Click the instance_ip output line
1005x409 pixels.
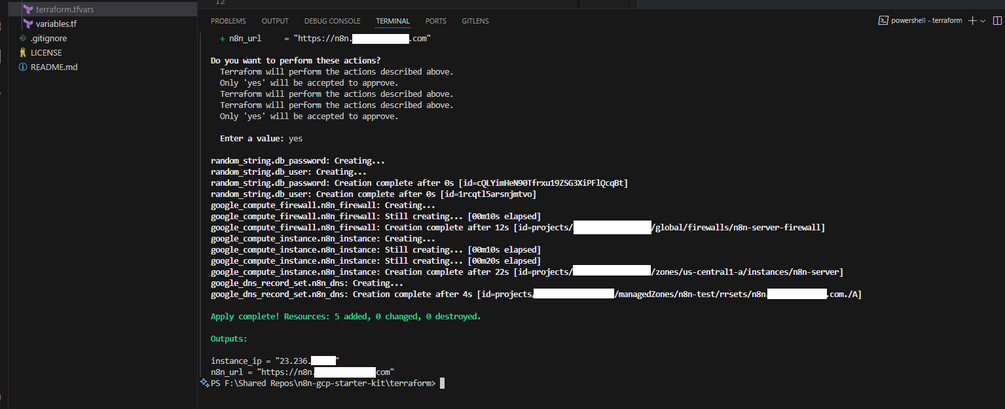(275, 361)
